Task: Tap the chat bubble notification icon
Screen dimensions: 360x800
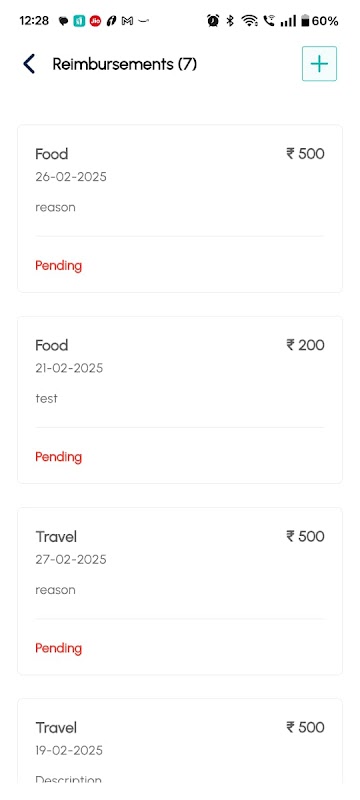Action: point(63,21)
